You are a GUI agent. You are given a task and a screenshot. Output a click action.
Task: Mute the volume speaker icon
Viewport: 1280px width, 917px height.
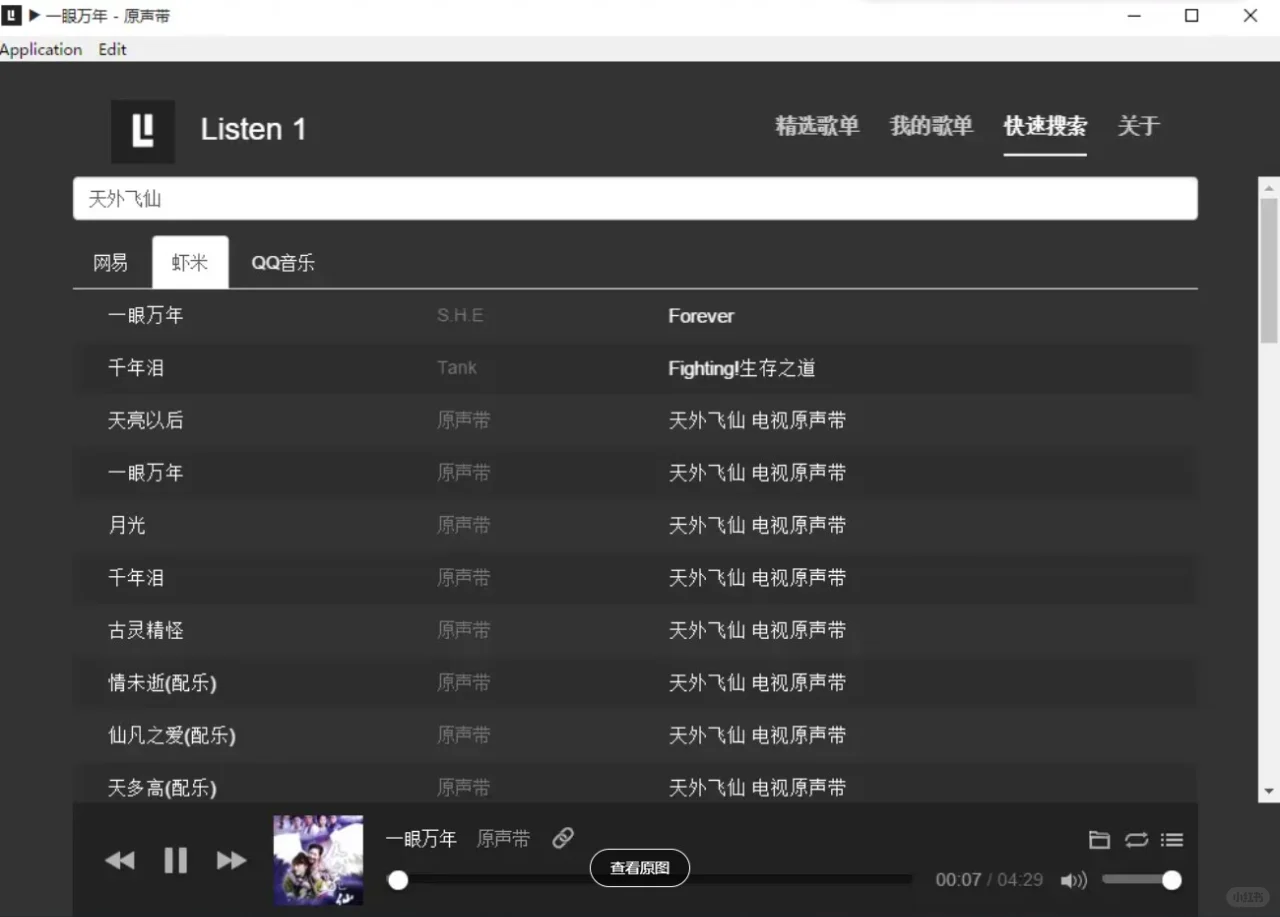pyautogui.click(x=1074, y=880)
